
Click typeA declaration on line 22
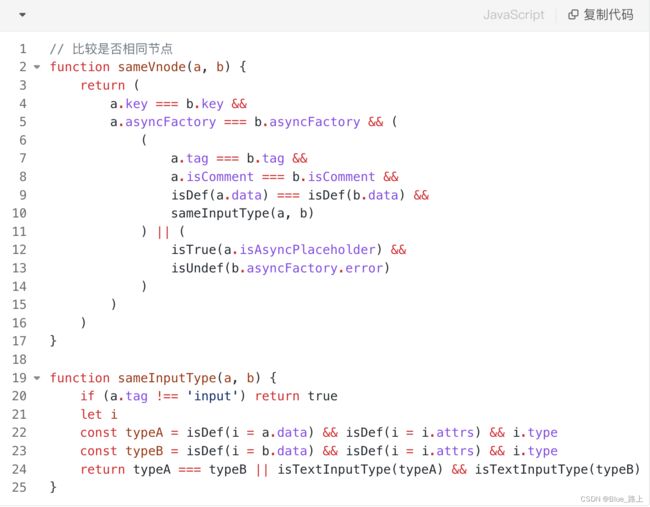pyautogui.click(x=144, y=432)
